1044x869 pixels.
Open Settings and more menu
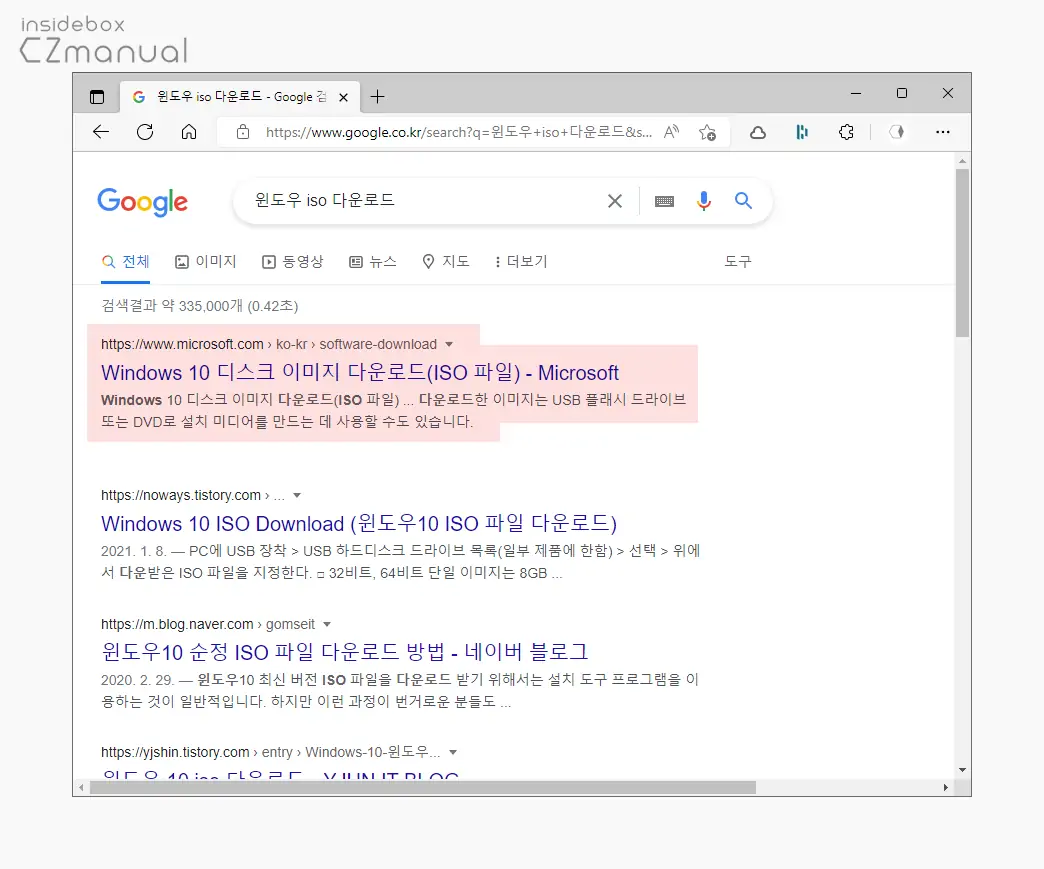[943, 132]
